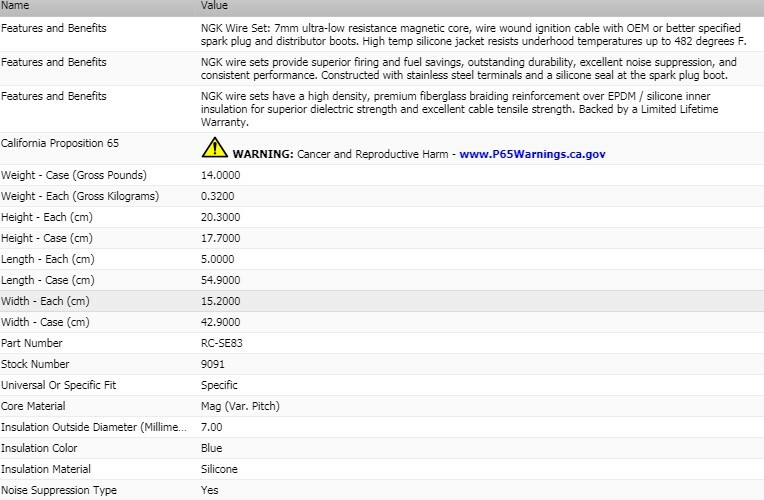Click the Core Material label

[33, 406]
